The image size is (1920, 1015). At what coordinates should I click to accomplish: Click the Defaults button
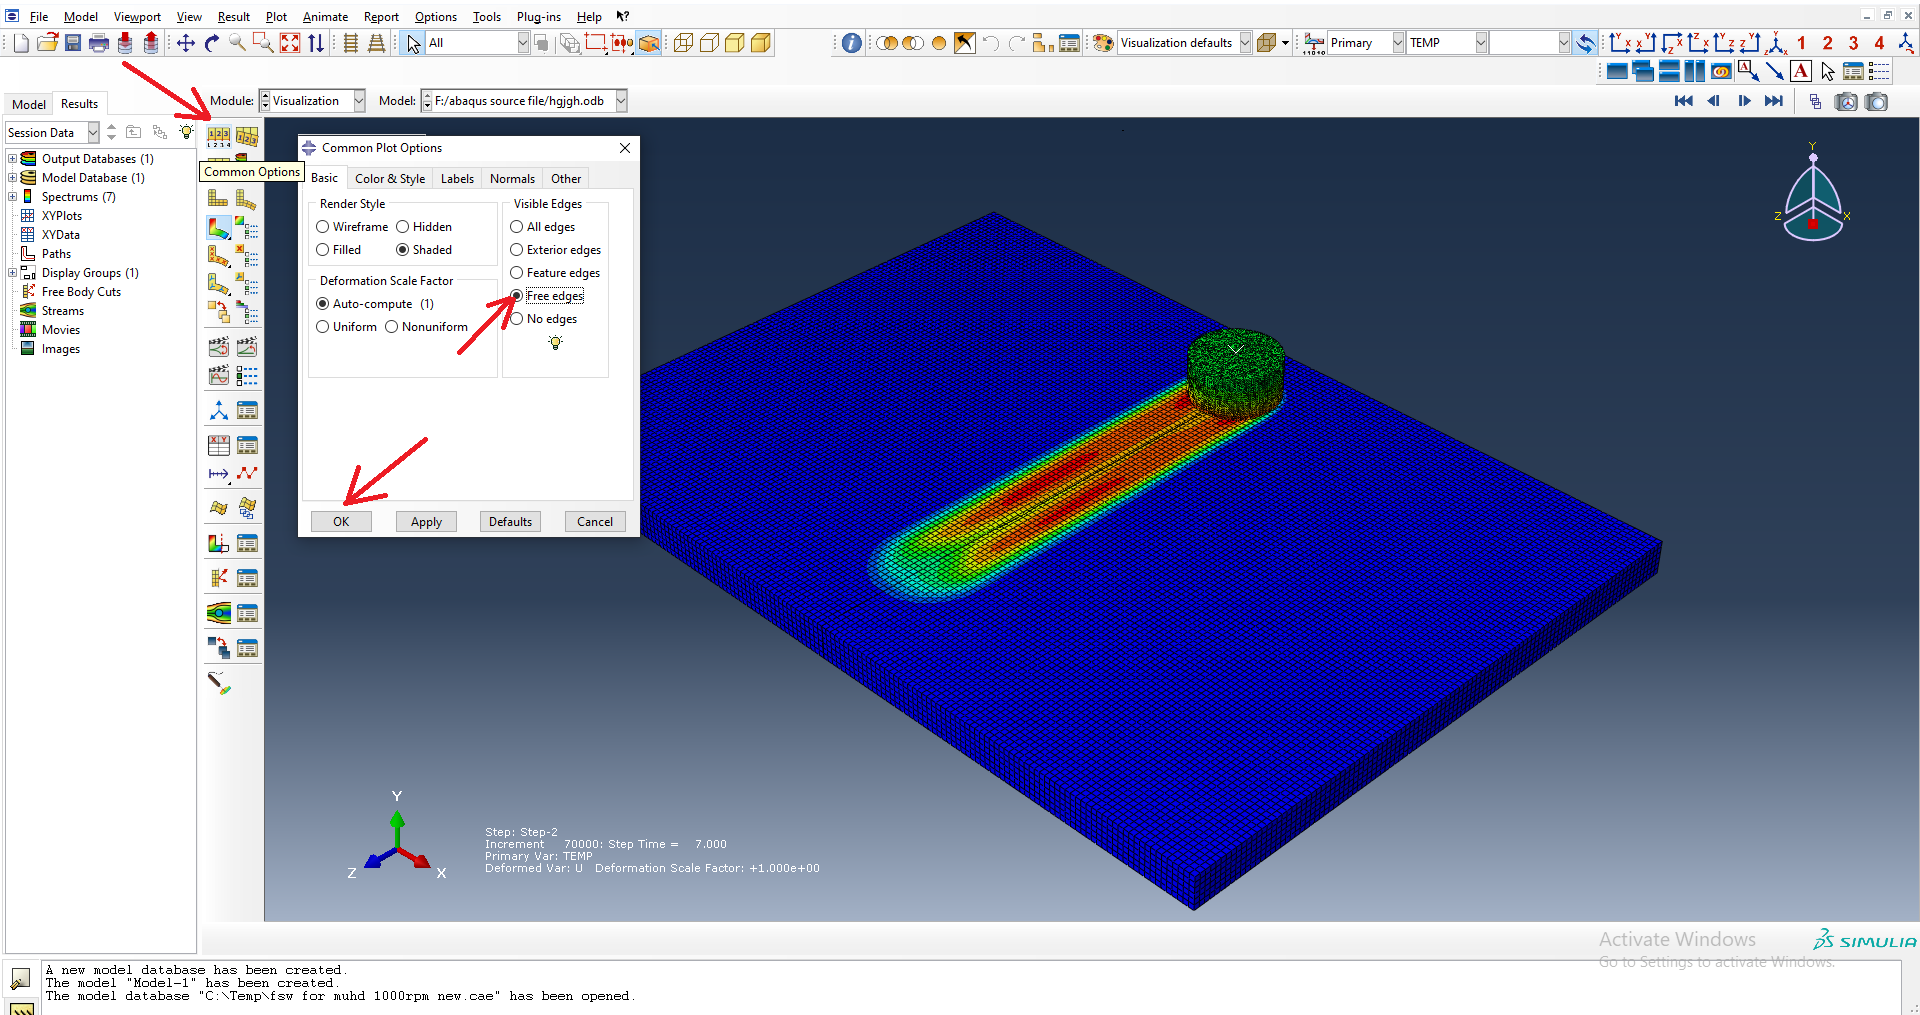pos(510,521)
